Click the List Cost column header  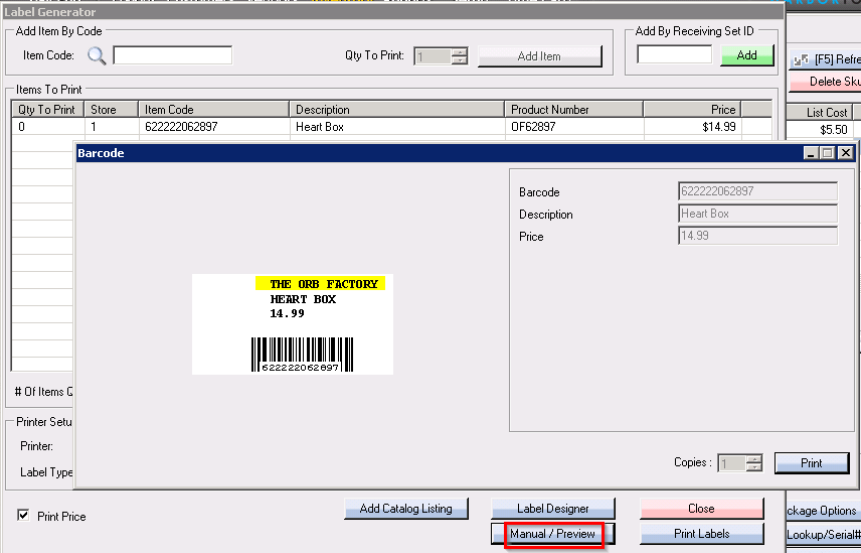click(820, 113)
